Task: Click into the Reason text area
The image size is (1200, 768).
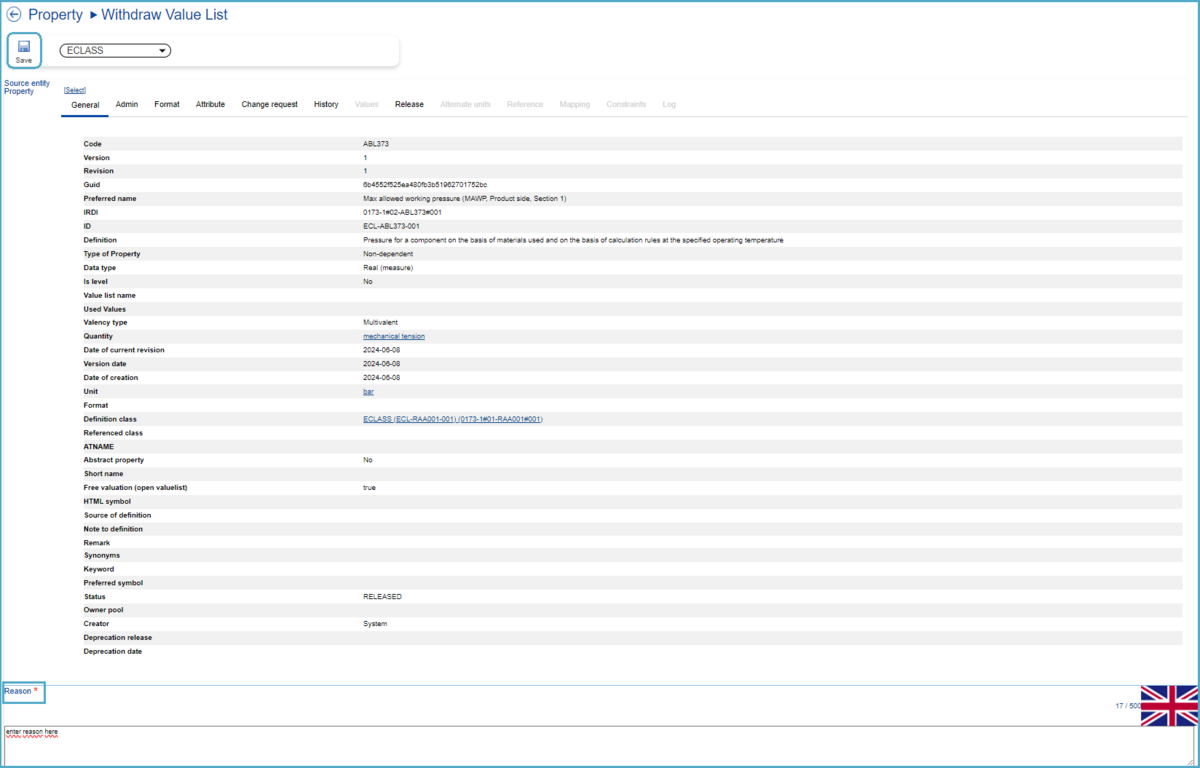Action: pos(600,745)
